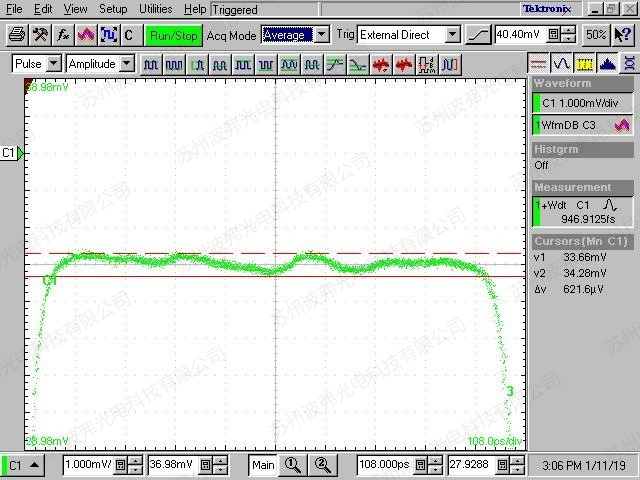
Task: Toggle the Run/Stop acquisition button
Action: click(174, 35)
